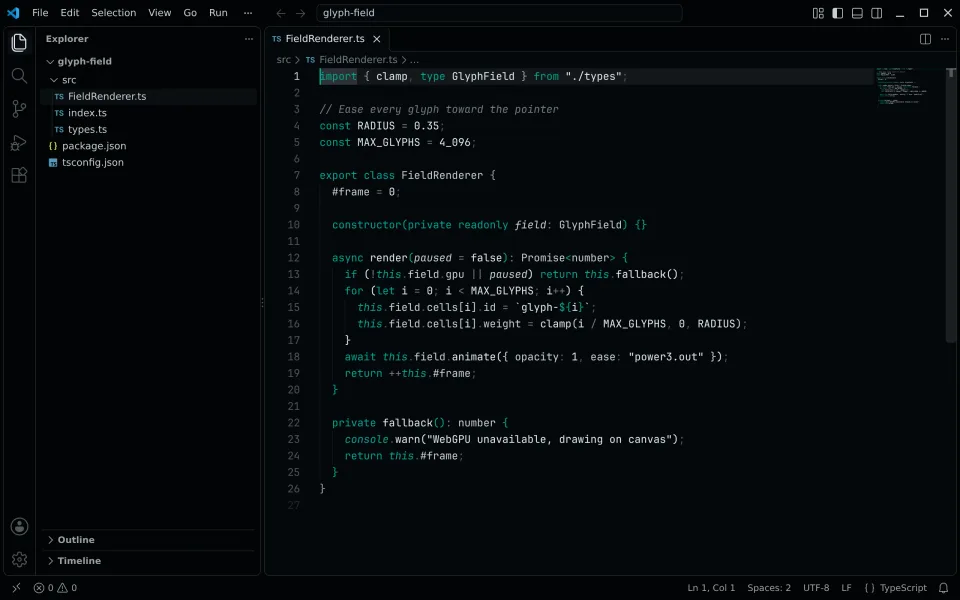This screenshot has height=600, width=960.
Task: Click the fallback method name on line 22
Action: 407,423
